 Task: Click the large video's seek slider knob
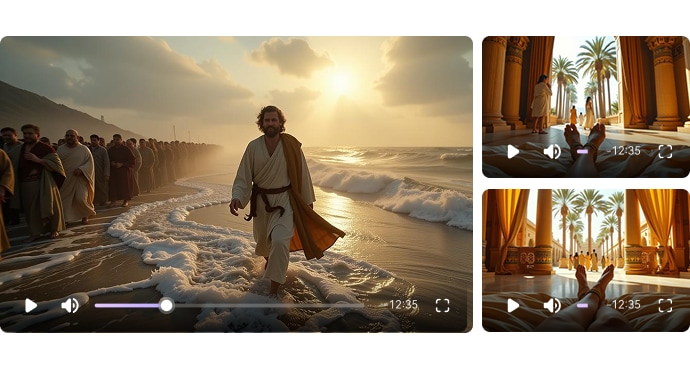point(166,305)
